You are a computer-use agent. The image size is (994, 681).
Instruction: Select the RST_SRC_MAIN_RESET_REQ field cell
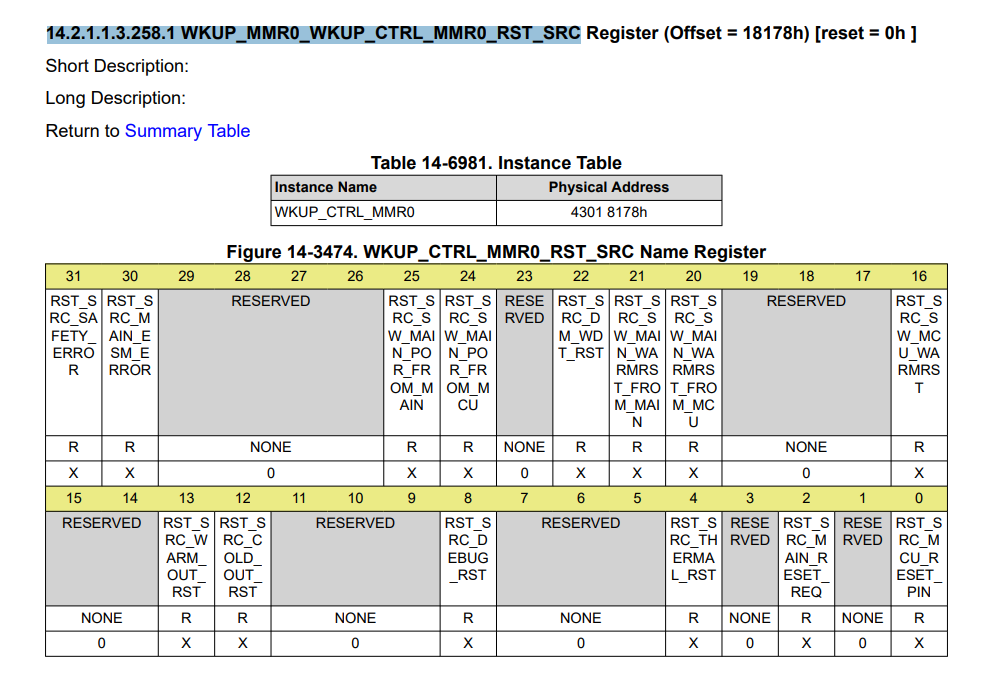click(x=806, y=558)
